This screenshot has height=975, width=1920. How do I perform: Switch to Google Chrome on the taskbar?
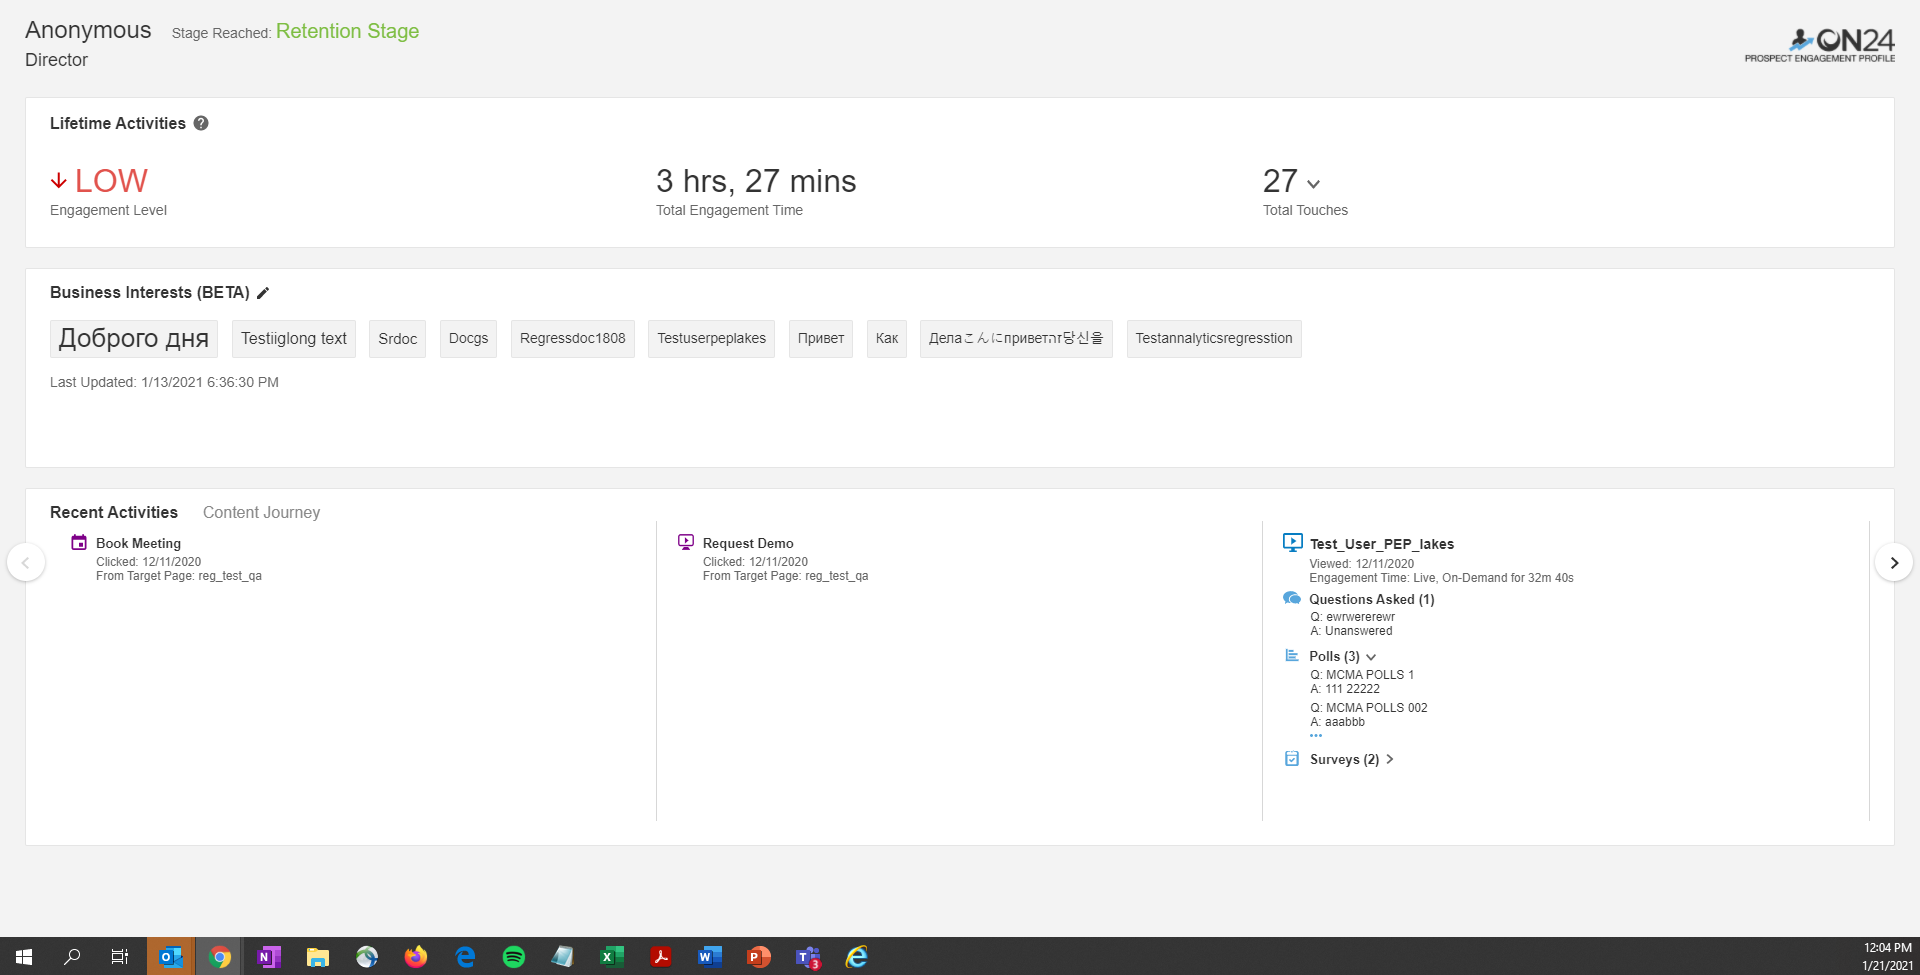(220, 957)
